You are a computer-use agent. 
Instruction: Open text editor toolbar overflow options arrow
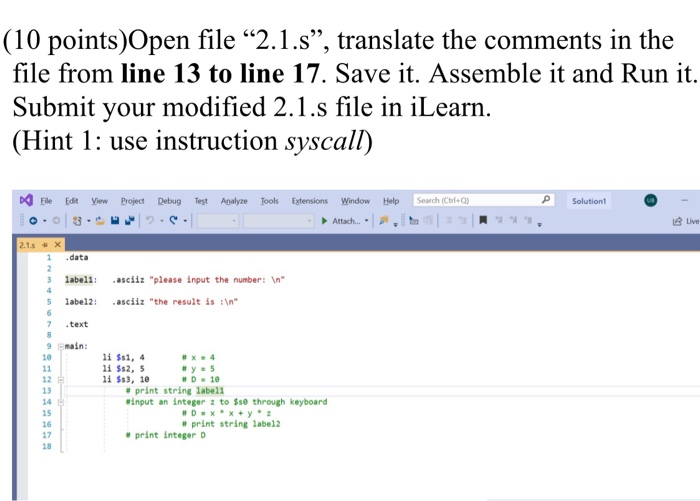coord(540,225)
